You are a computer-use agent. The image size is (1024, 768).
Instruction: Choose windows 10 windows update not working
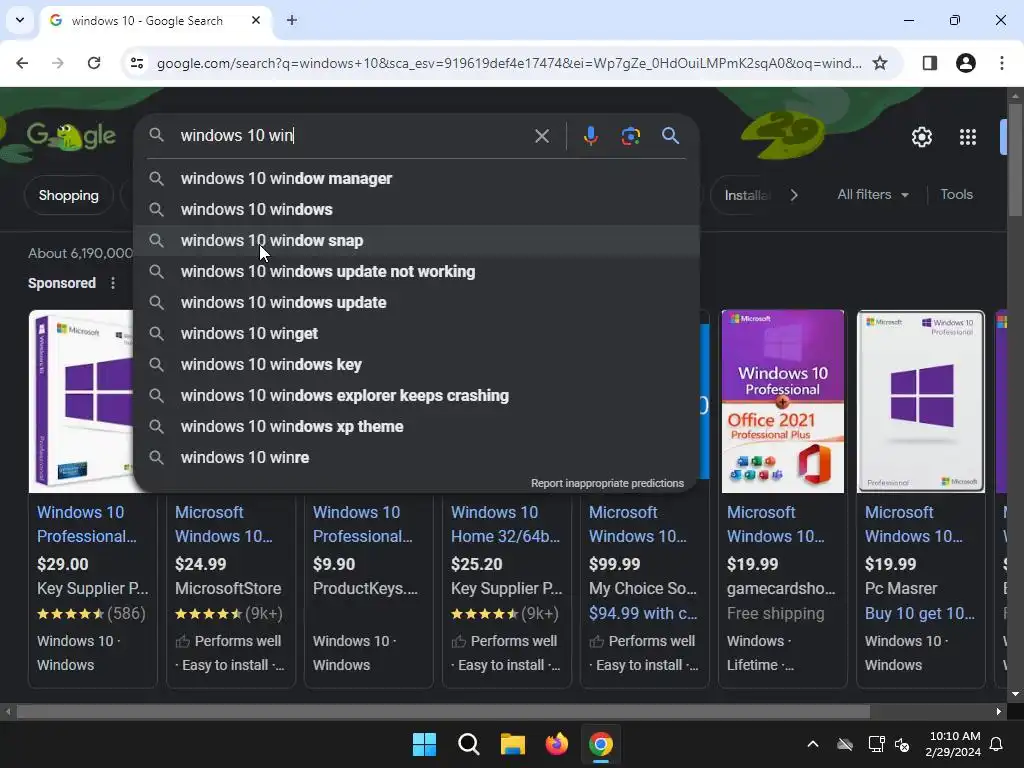click(417, 272)
